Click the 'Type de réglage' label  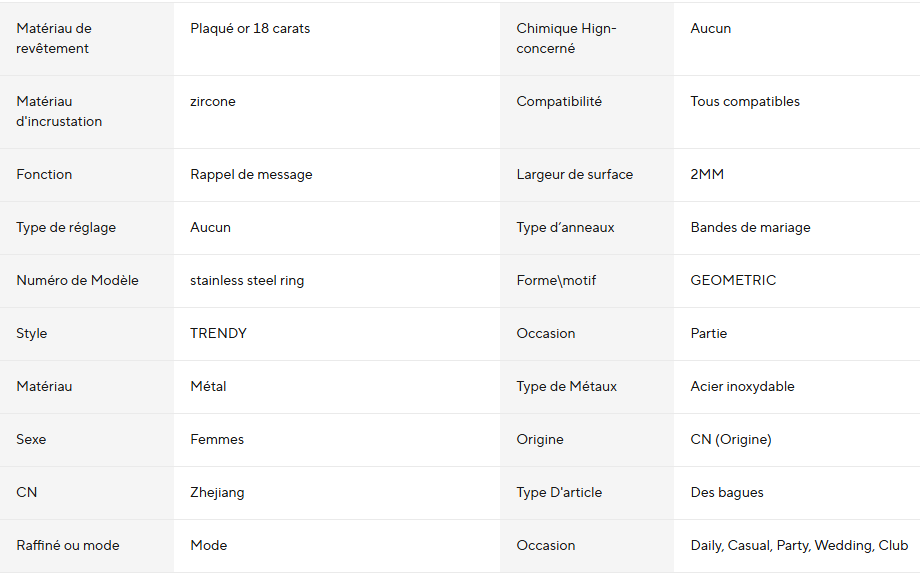[66, 227]
